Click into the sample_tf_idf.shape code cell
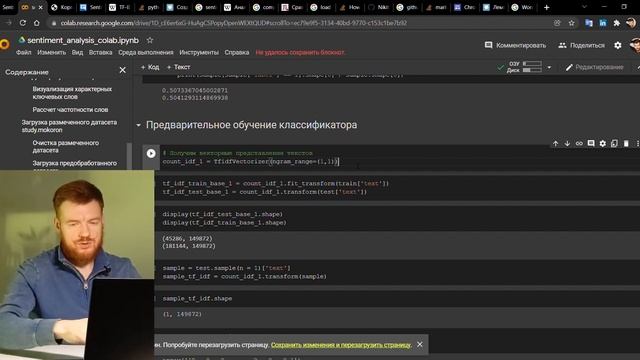This screenshot has width=640, height=360. pos(396,299)
